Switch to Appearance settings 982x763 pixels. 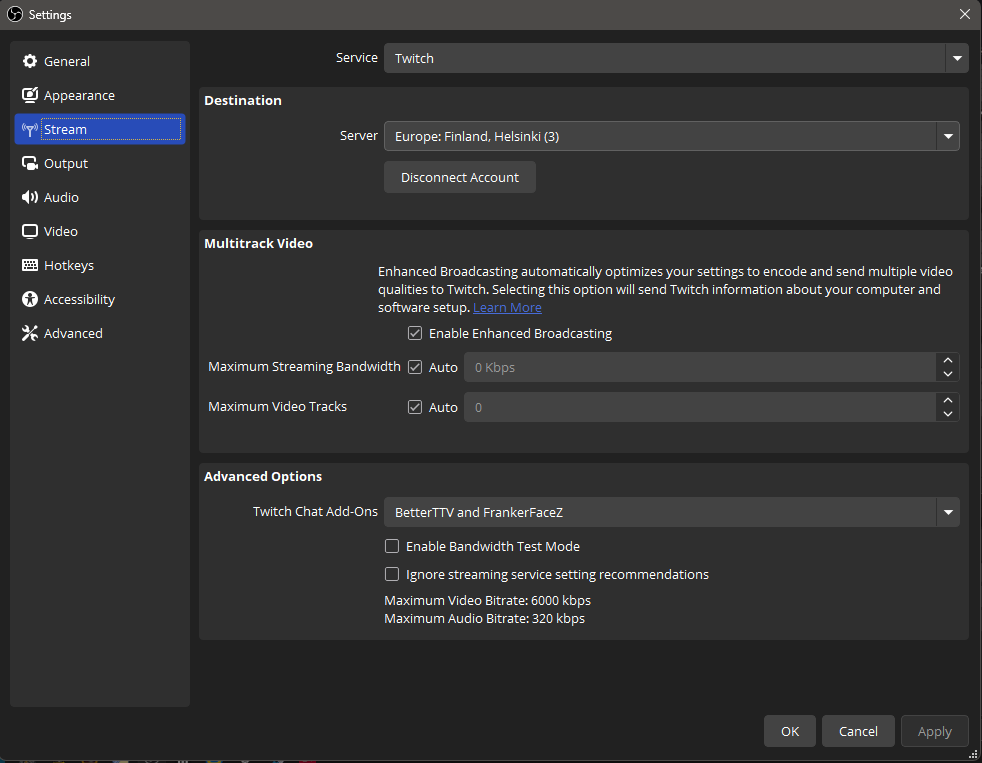100,95
